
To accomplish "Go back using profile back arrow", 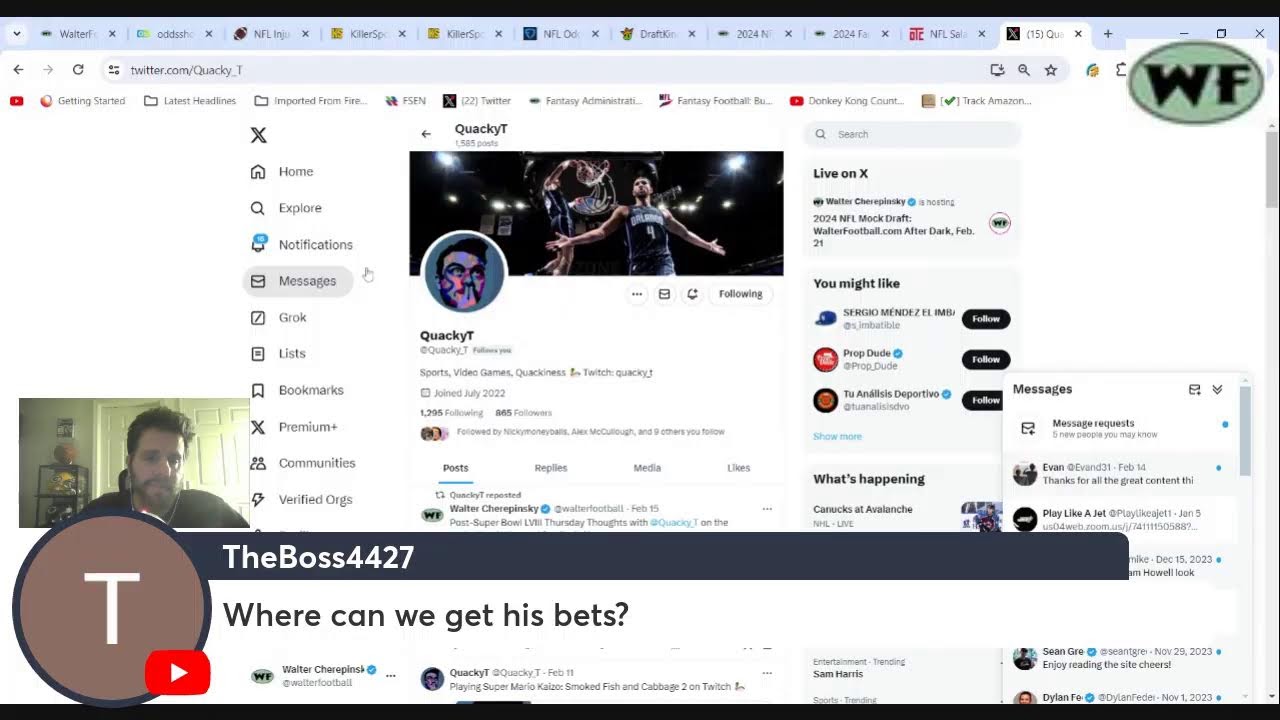I will pyautogui.click(x=426, y=134).
